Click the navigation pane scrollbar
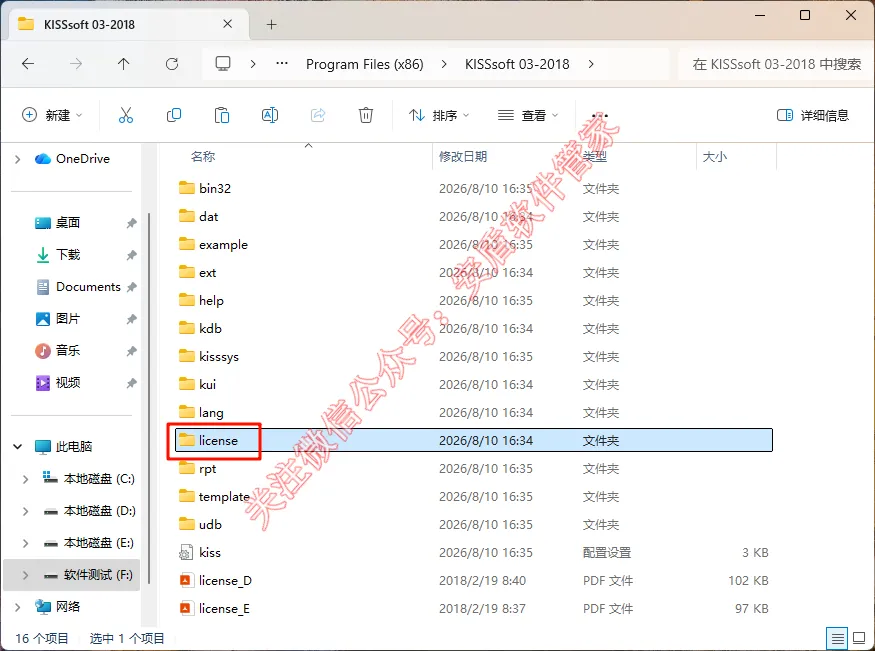 click(148, 397)
